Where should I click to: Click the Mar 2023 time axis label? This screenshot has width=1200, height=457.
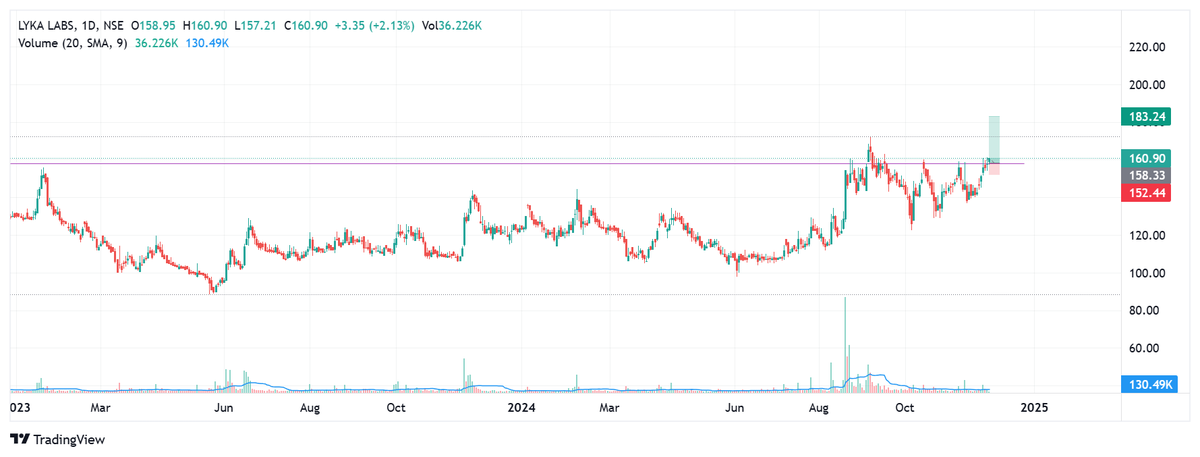pyautogui.click(x=100, y=408)
